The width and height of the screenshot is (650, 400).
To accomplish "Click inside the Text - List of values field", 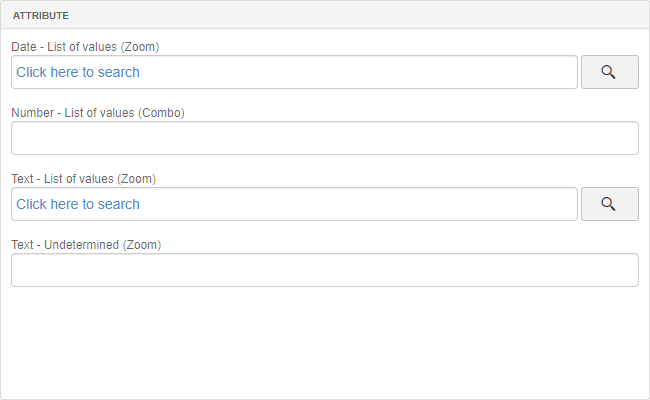I will pos(294,204).
